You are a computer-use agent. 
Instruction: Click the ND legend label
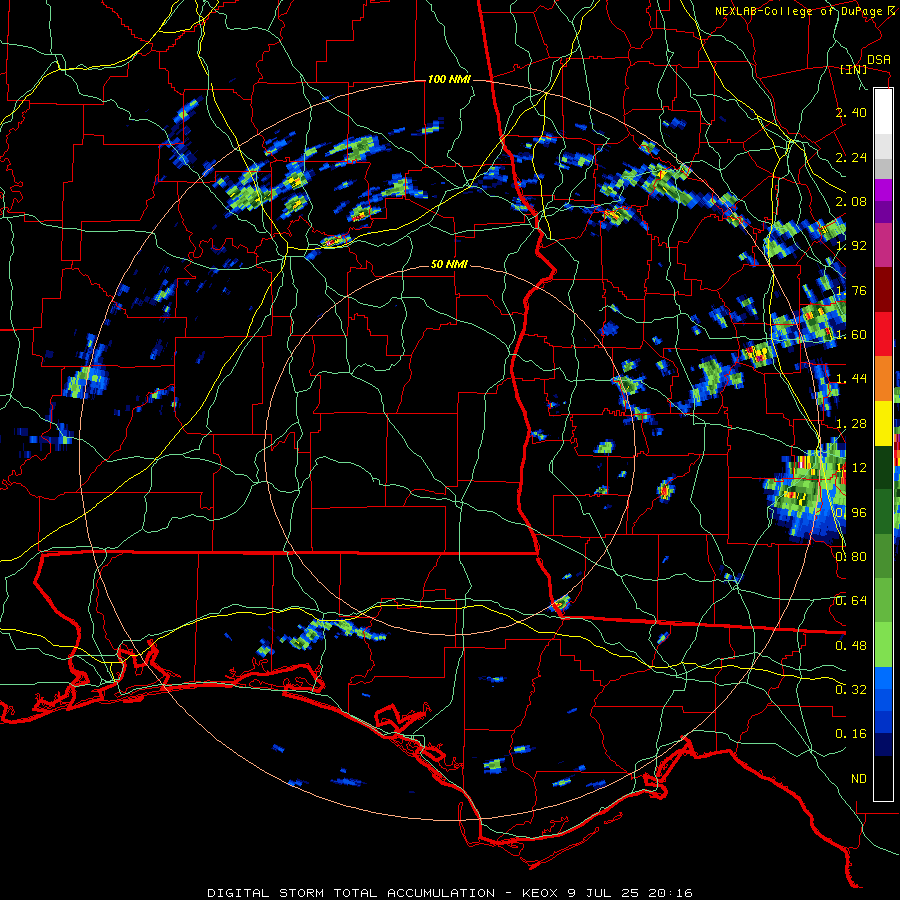[x=858, y=778]
